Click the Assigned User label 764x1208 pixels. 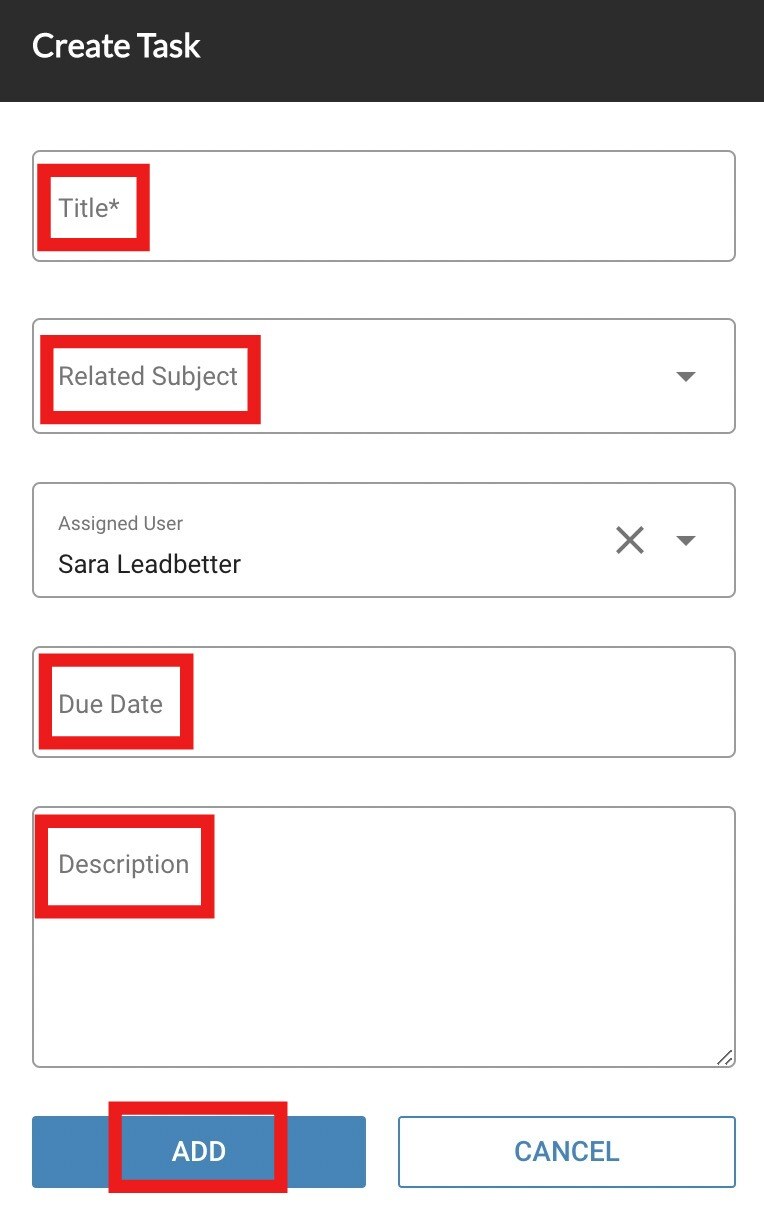pos(121,523)
